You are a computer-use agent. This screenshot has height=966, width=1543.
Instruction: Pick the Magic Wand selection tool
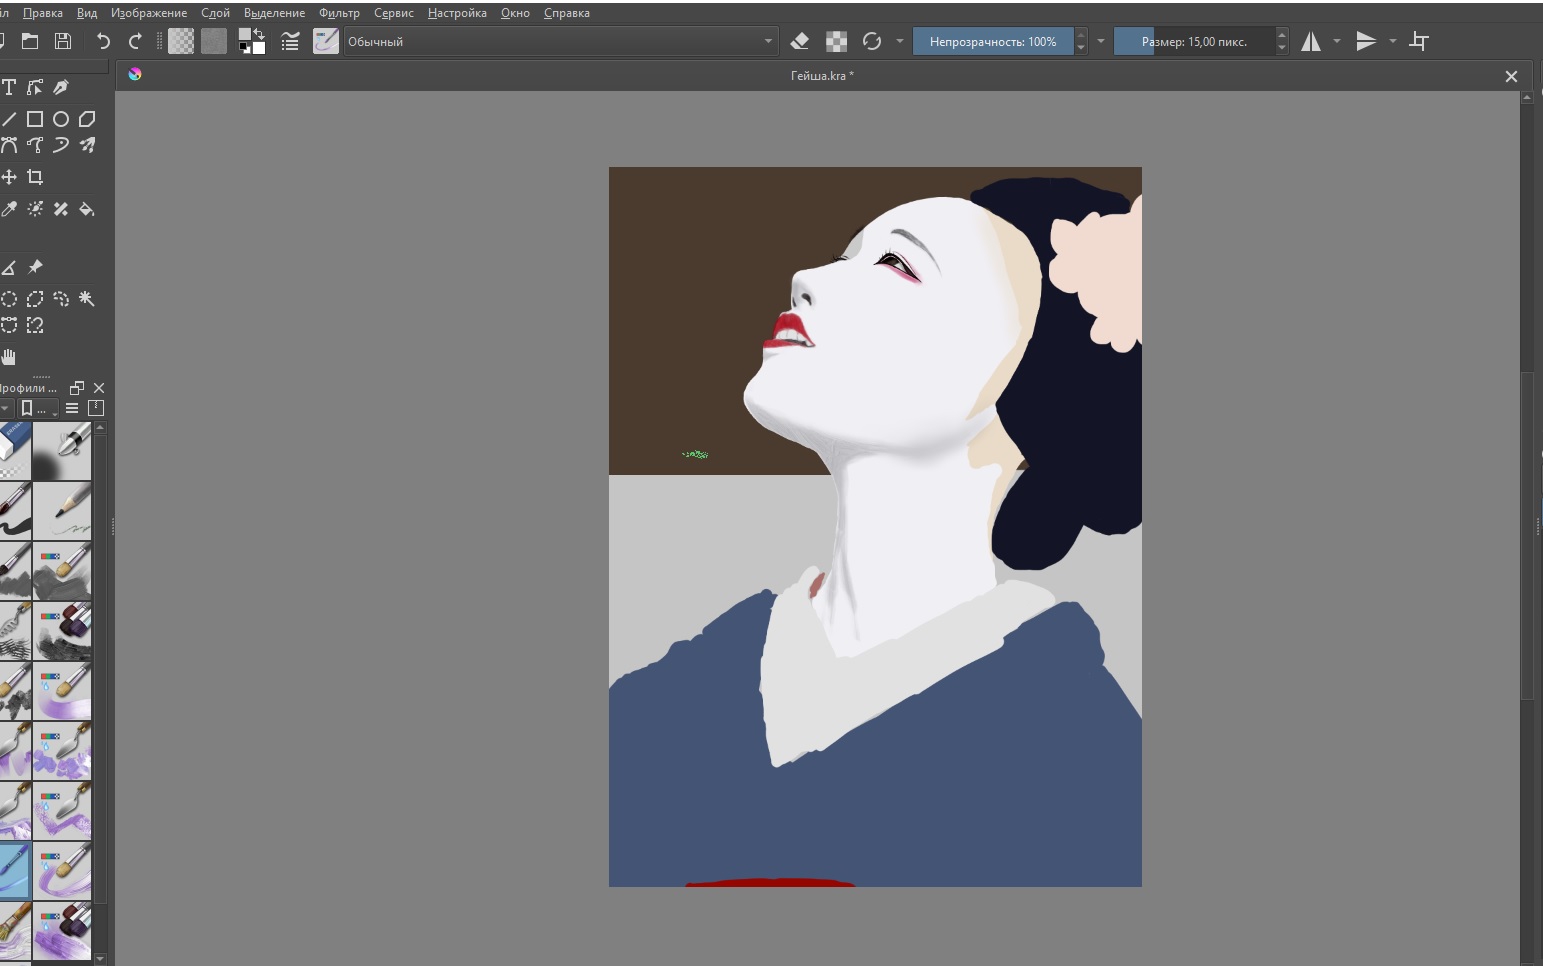click(87, 298)
